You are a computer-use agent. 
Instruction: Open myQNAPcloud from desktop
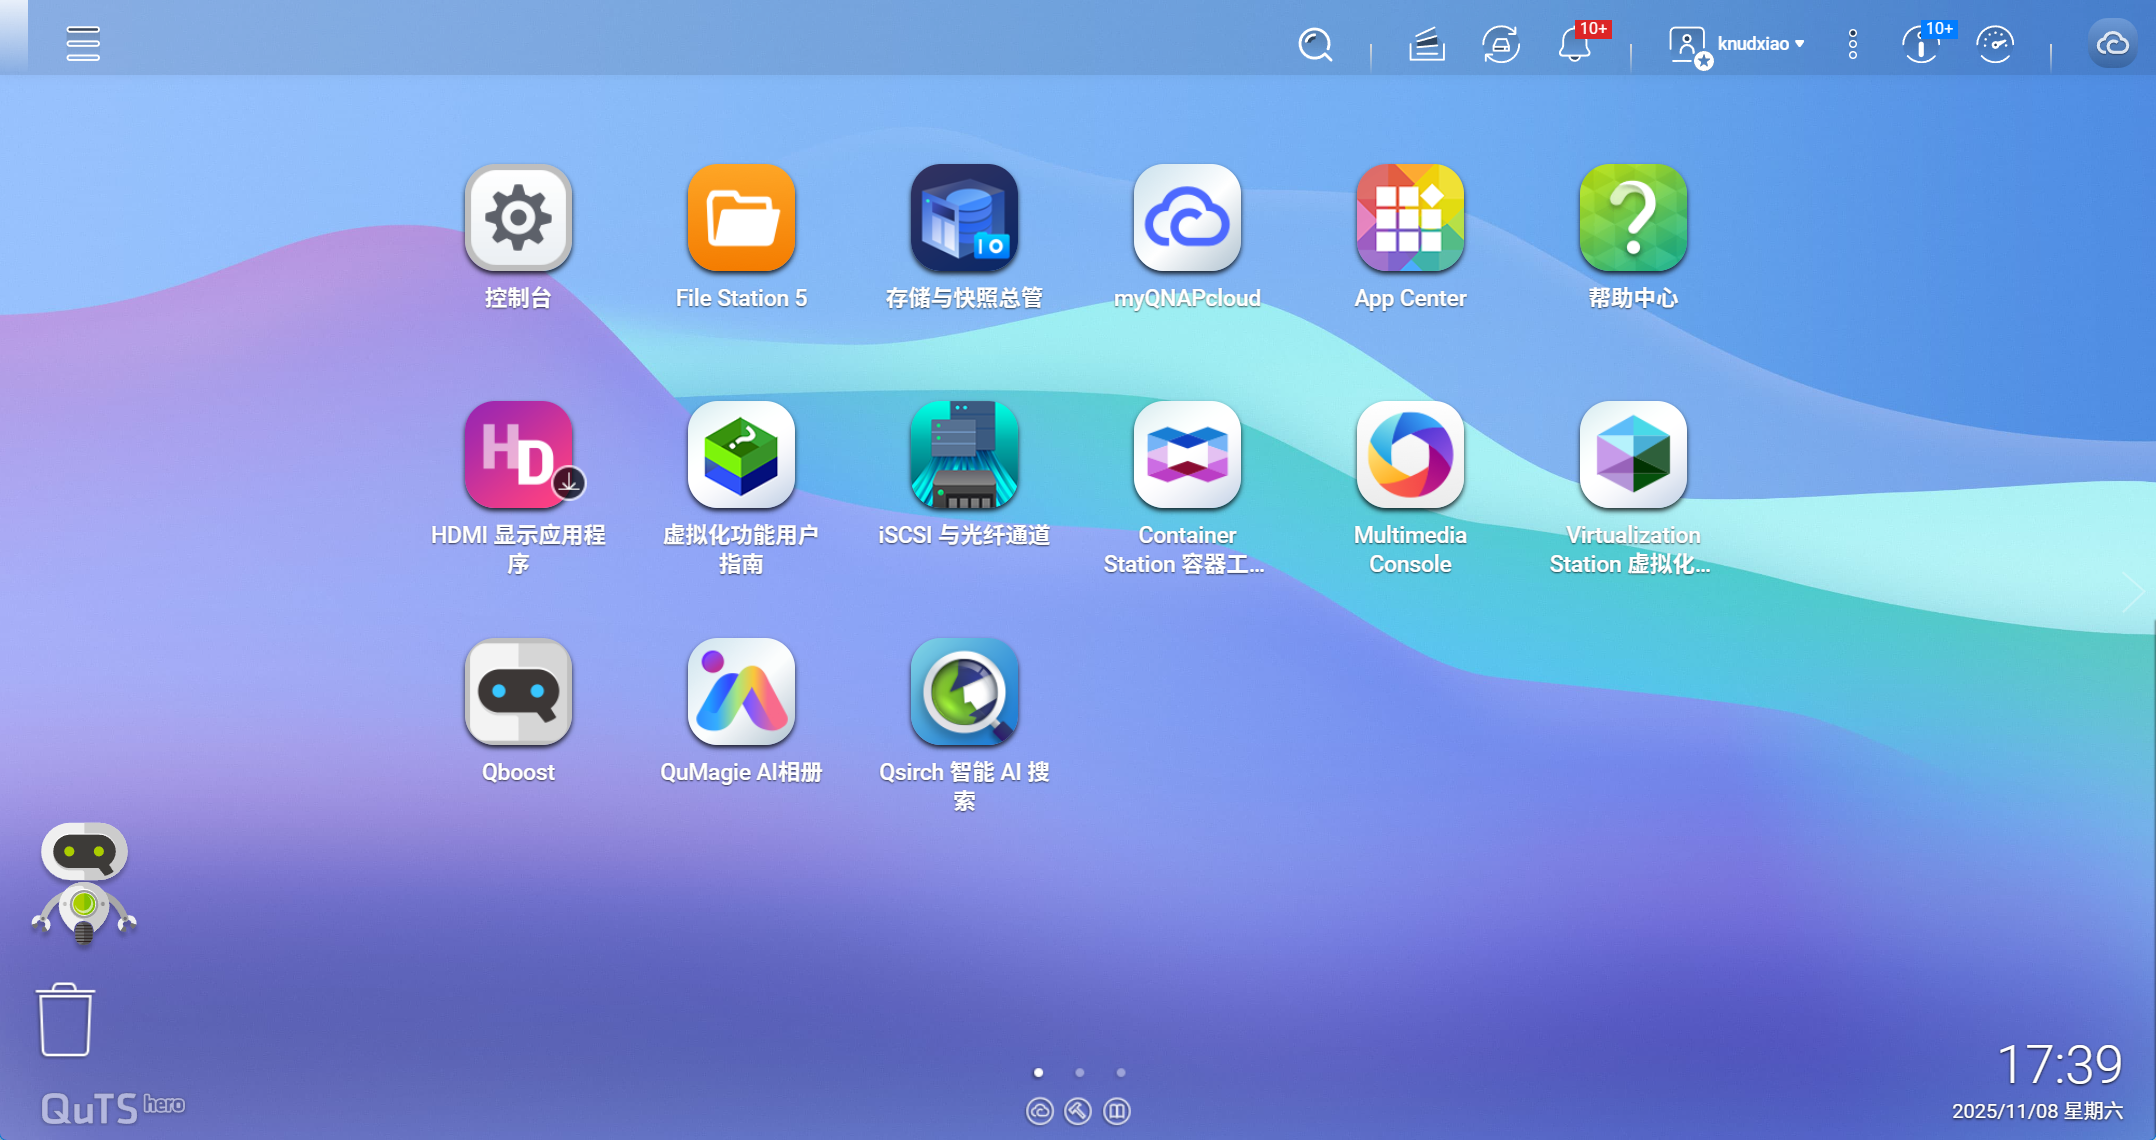pyautogui.click(x=1186, y=219)
